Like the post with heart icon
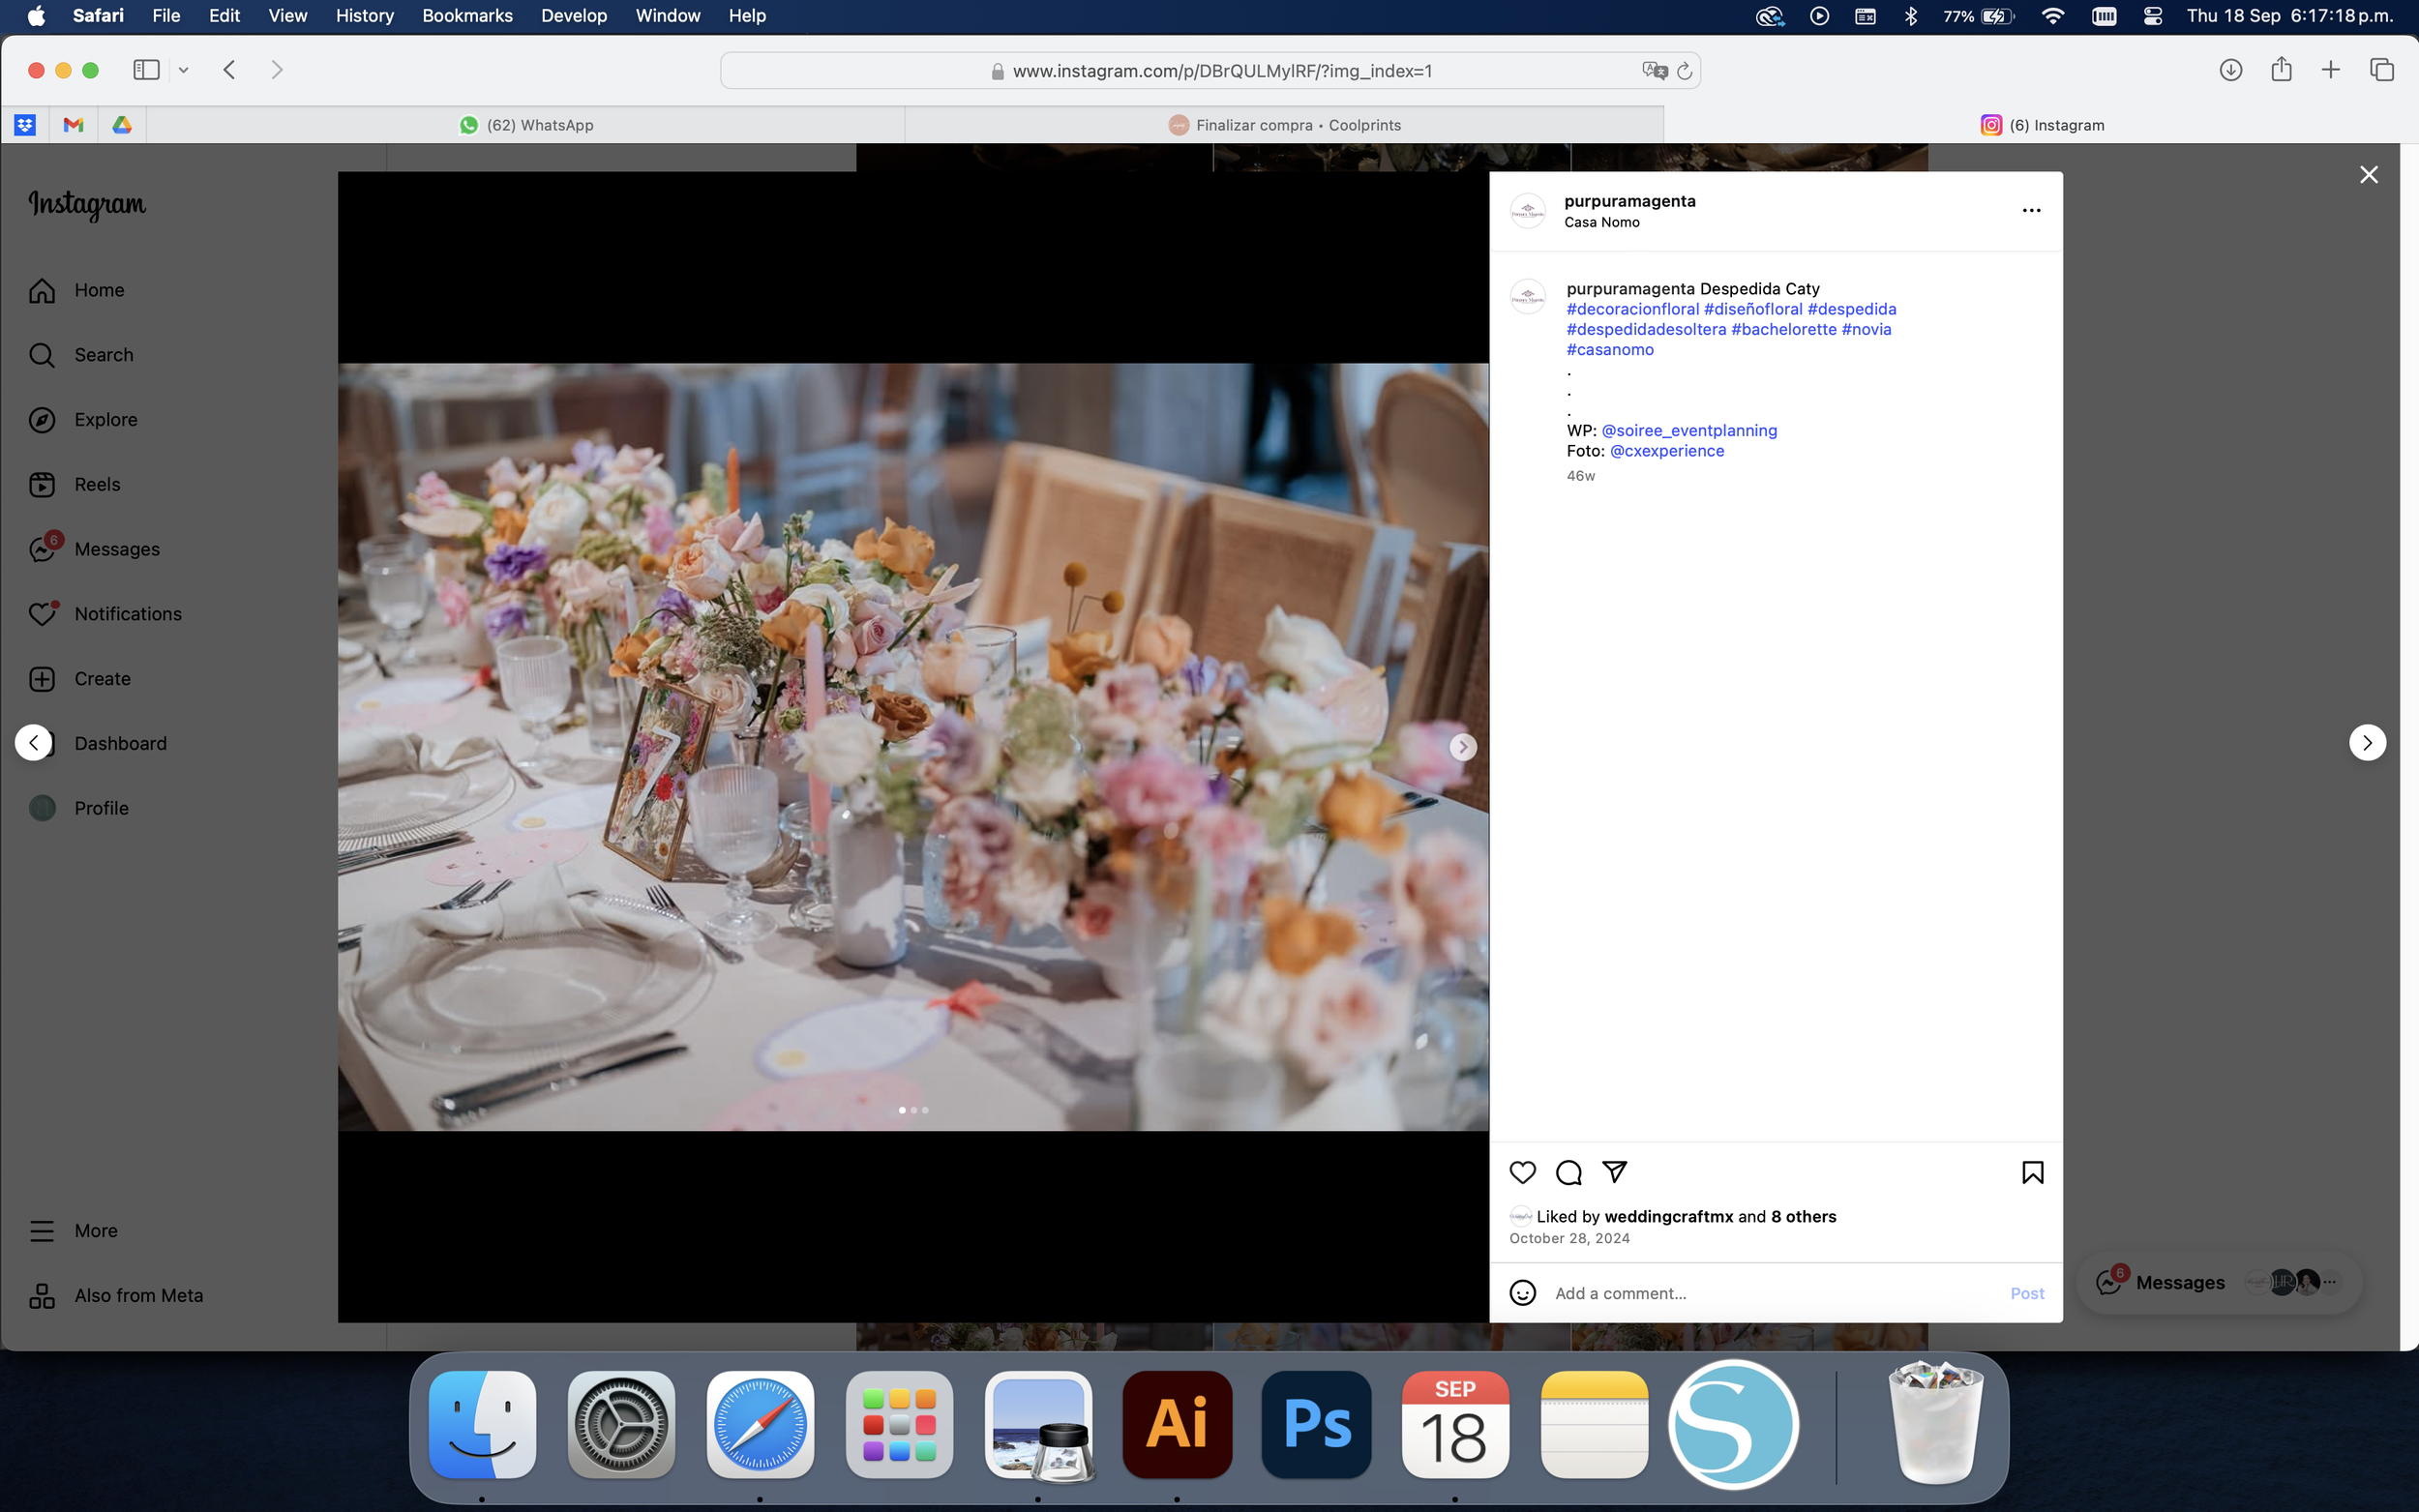Viewport: 2419px width, 1512px height. [x=1522, y=1172]
